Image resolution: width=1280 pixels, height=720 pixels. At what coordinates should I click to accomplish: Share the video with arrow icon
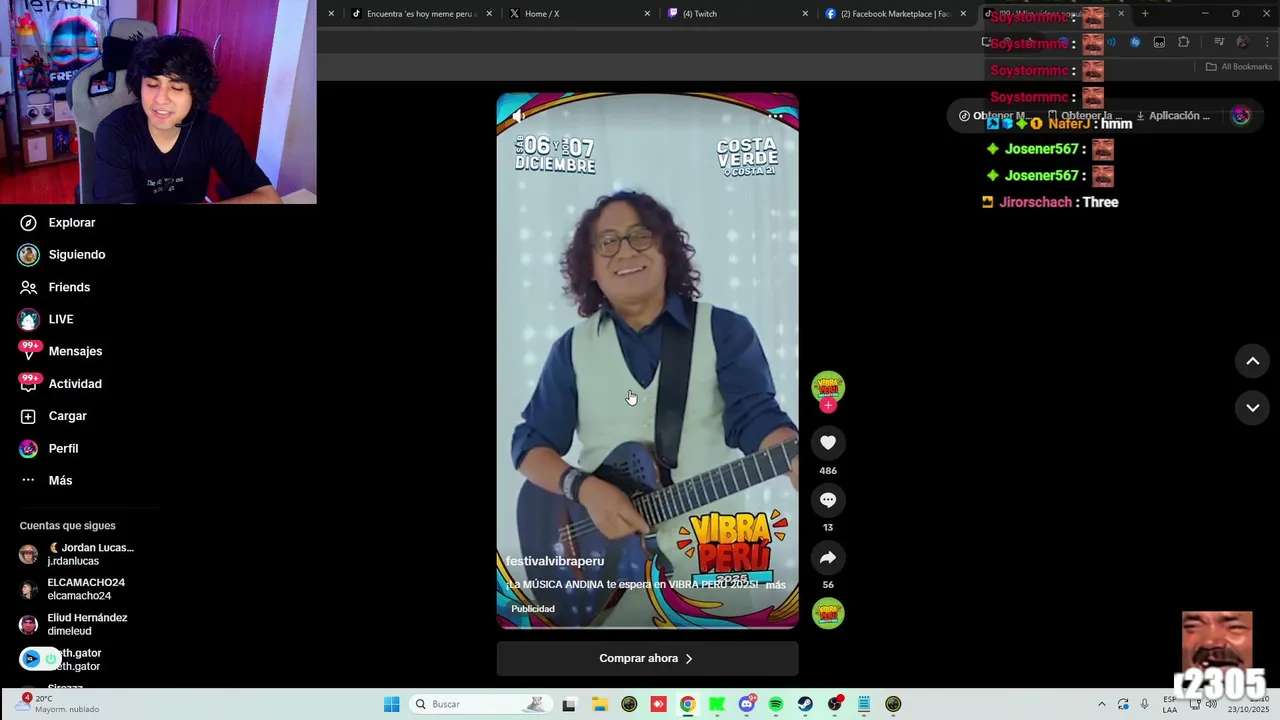coord(828,558)
